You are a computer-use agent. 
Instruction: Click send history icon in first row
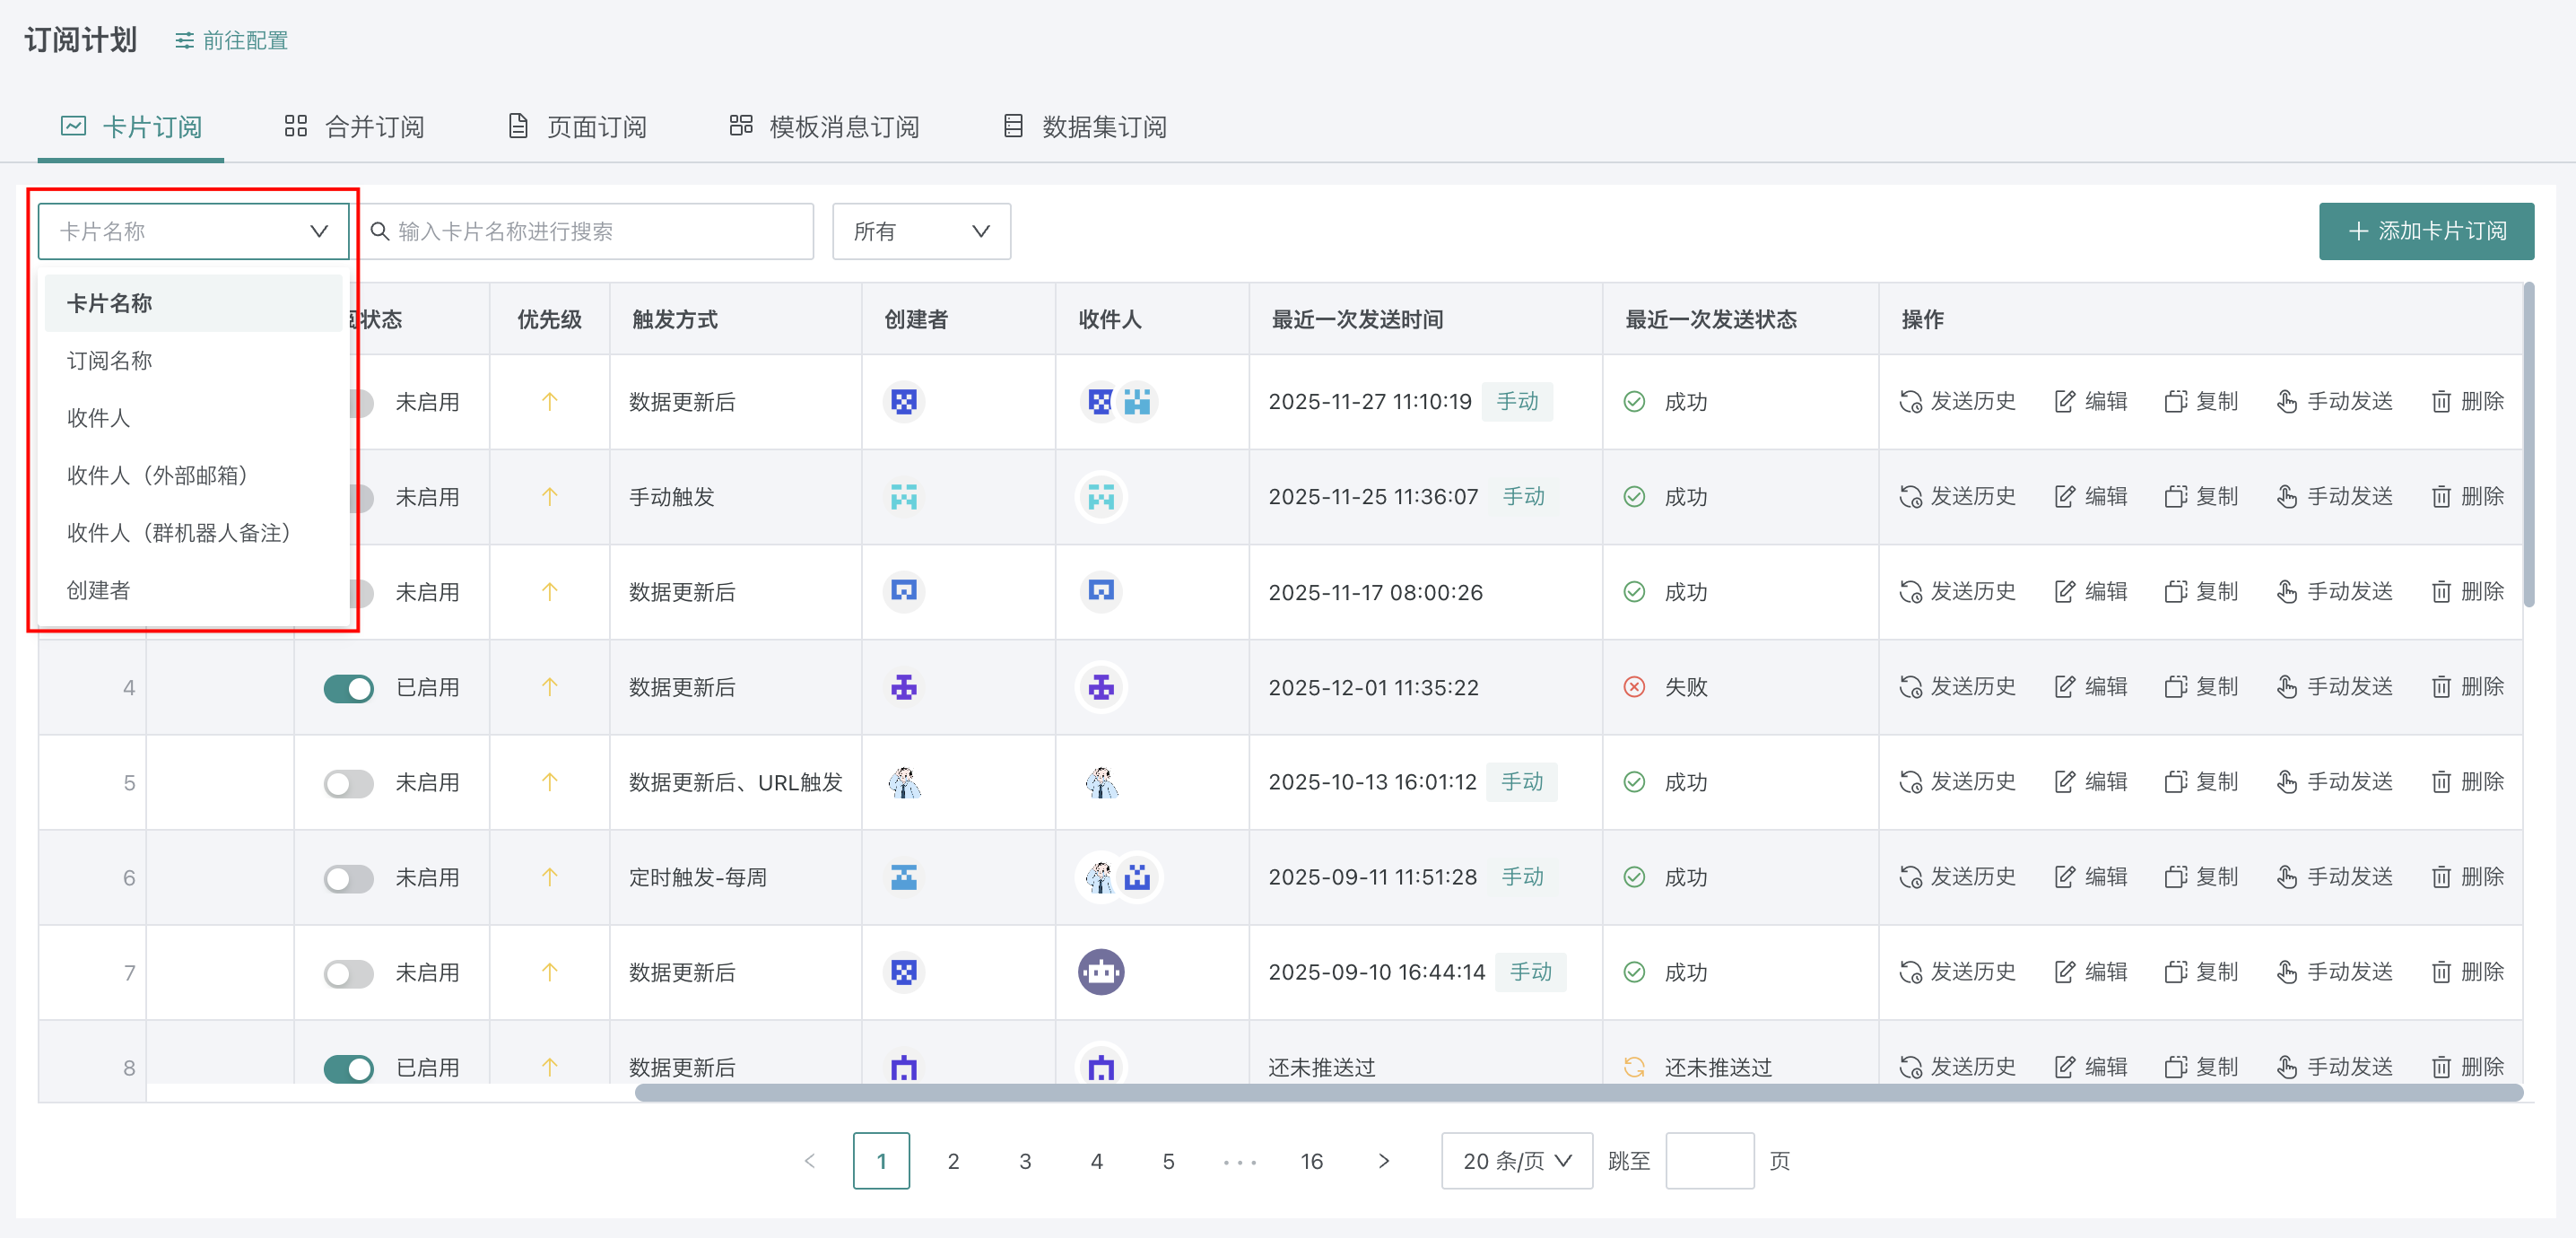(1910, 402)
